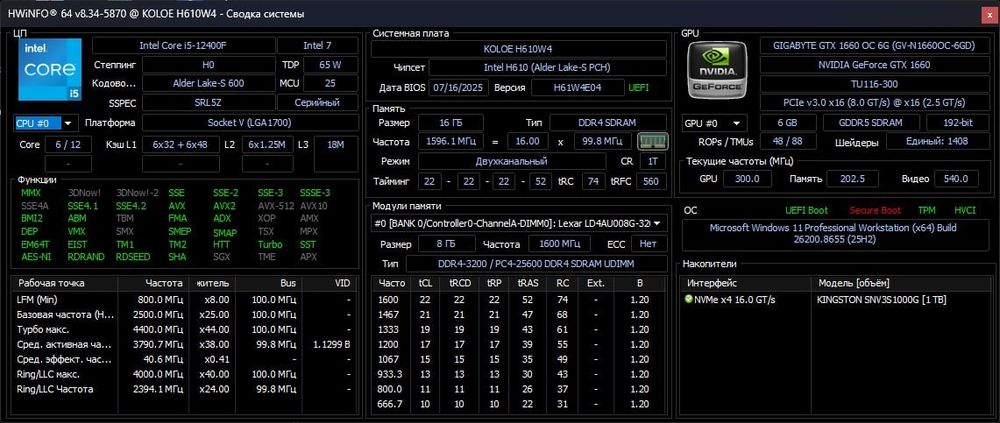Screen dimensions: 1000x423
Task: Click the CR value 1T
Action: click(652, 161)
